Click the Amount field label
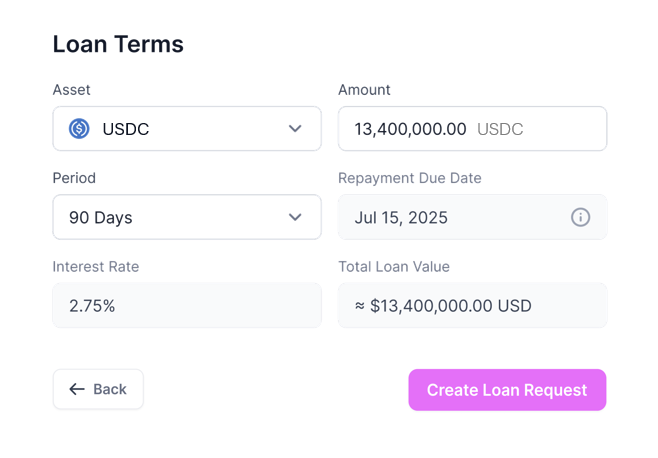 pyautogui.click(x=364, y=90)
